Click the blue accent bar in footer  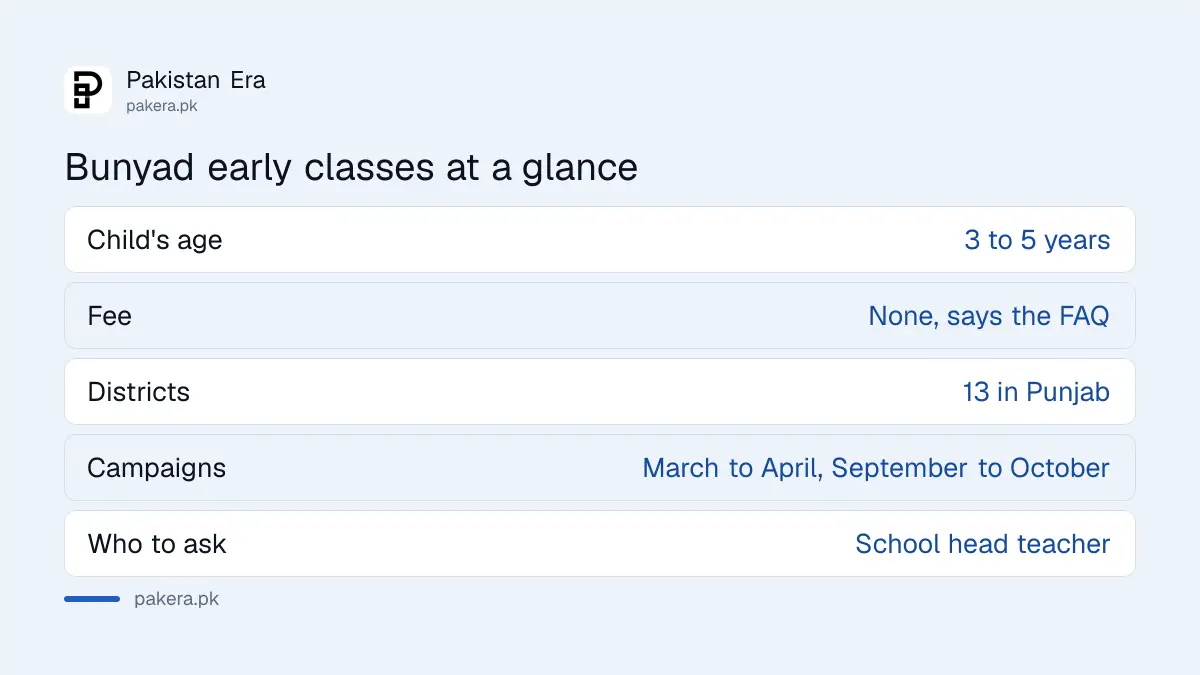(x=92, y=599)
